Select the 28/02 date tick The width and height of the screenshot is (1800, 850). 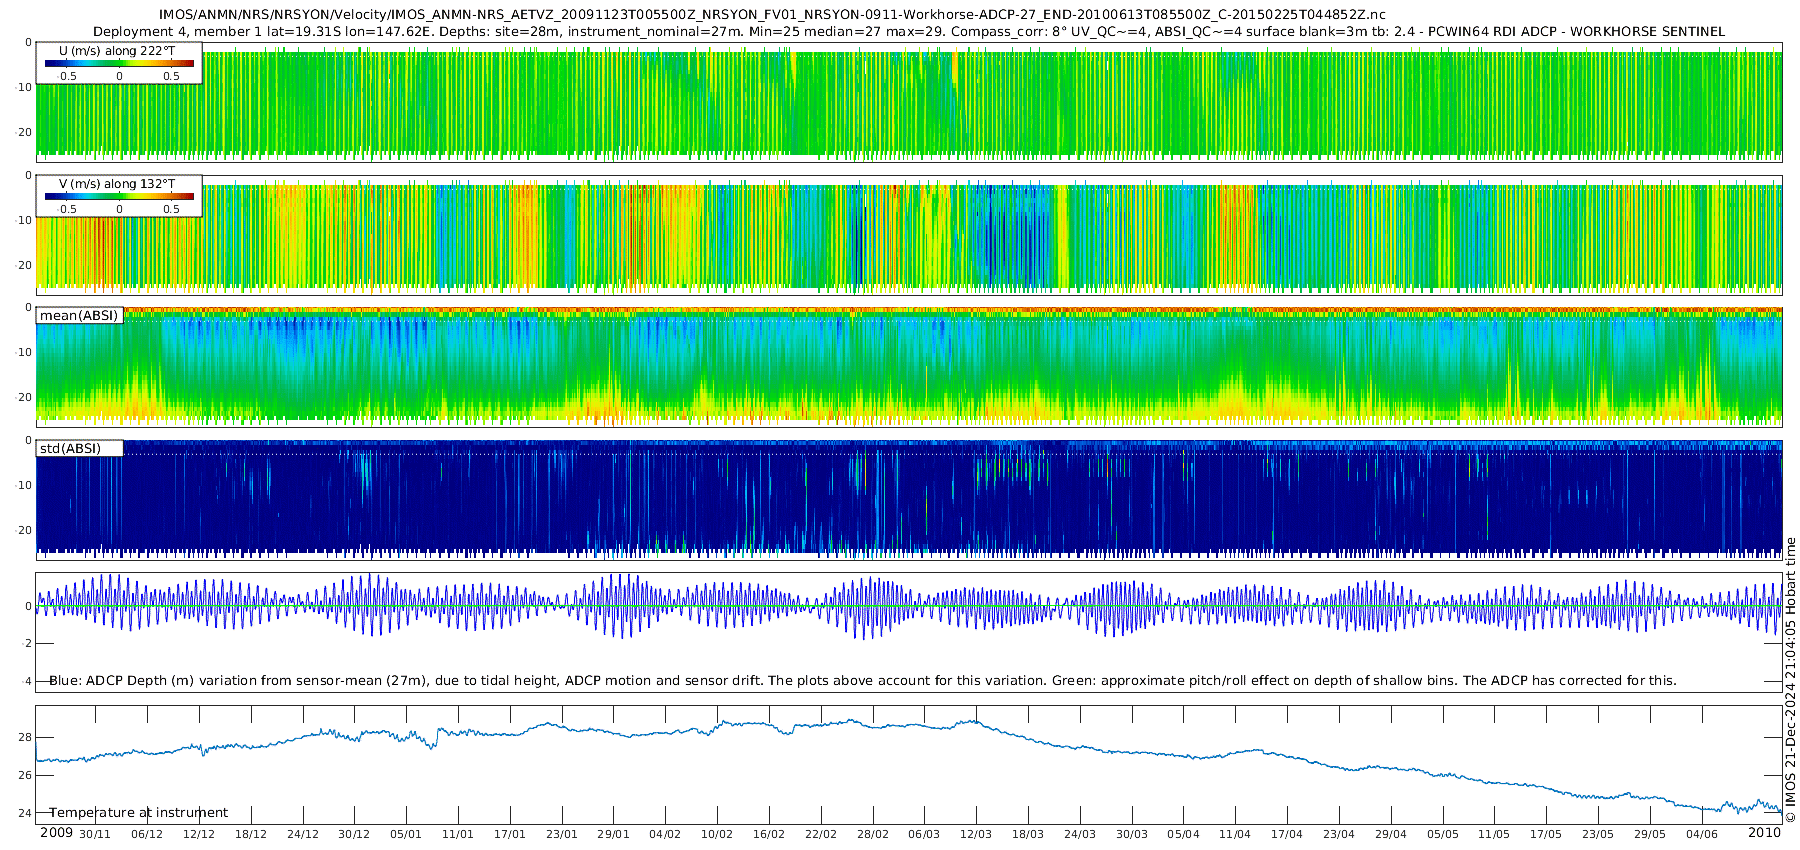[x=872, y=834]
